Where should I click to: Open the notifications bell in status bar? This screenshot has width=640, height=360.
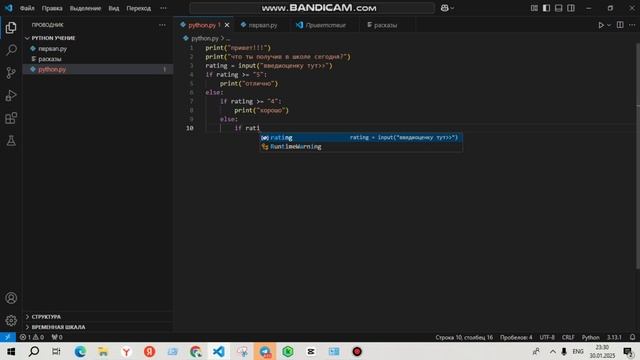tap(632, 338)
